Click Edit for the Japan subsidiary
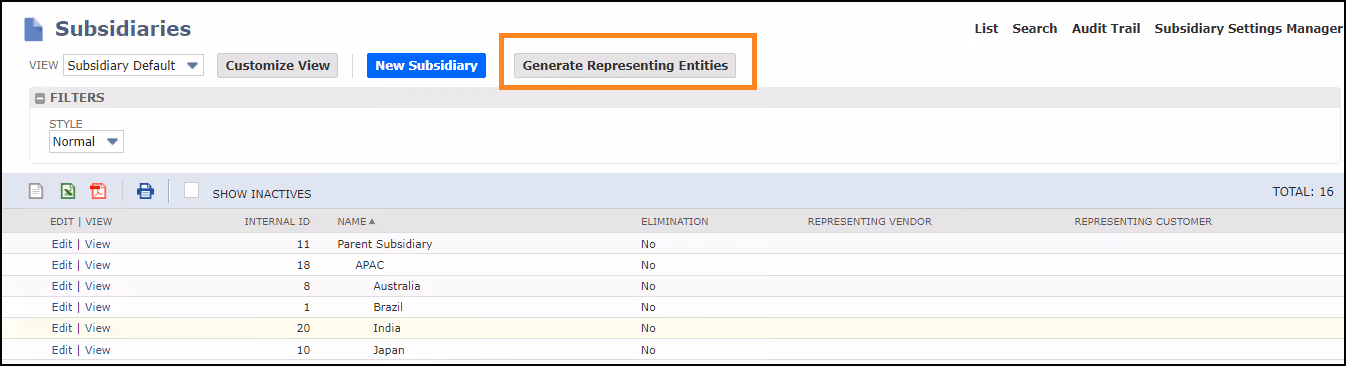The height and width of the screenshot is (366, 1346). (62, 350)
